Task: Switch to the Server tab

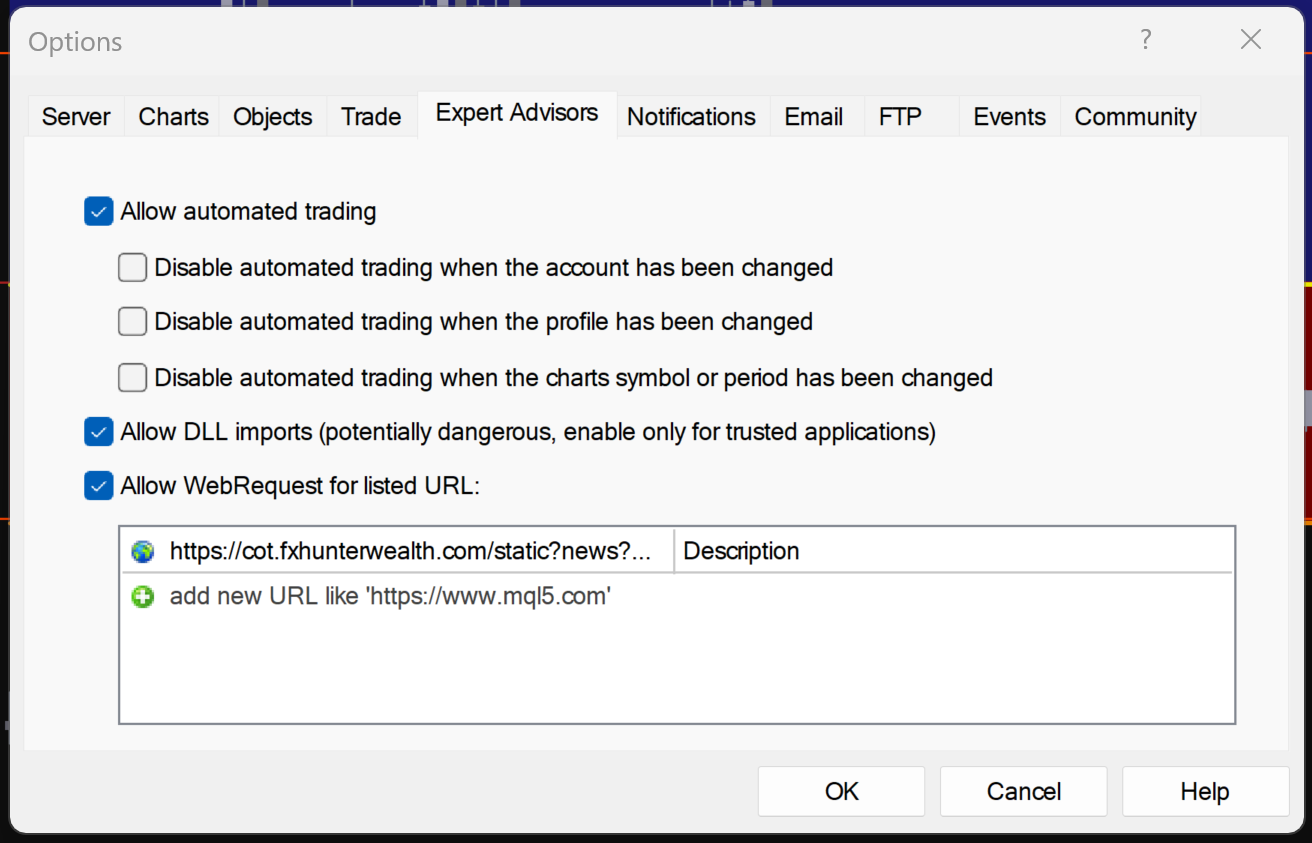Action: click(76, 117)
